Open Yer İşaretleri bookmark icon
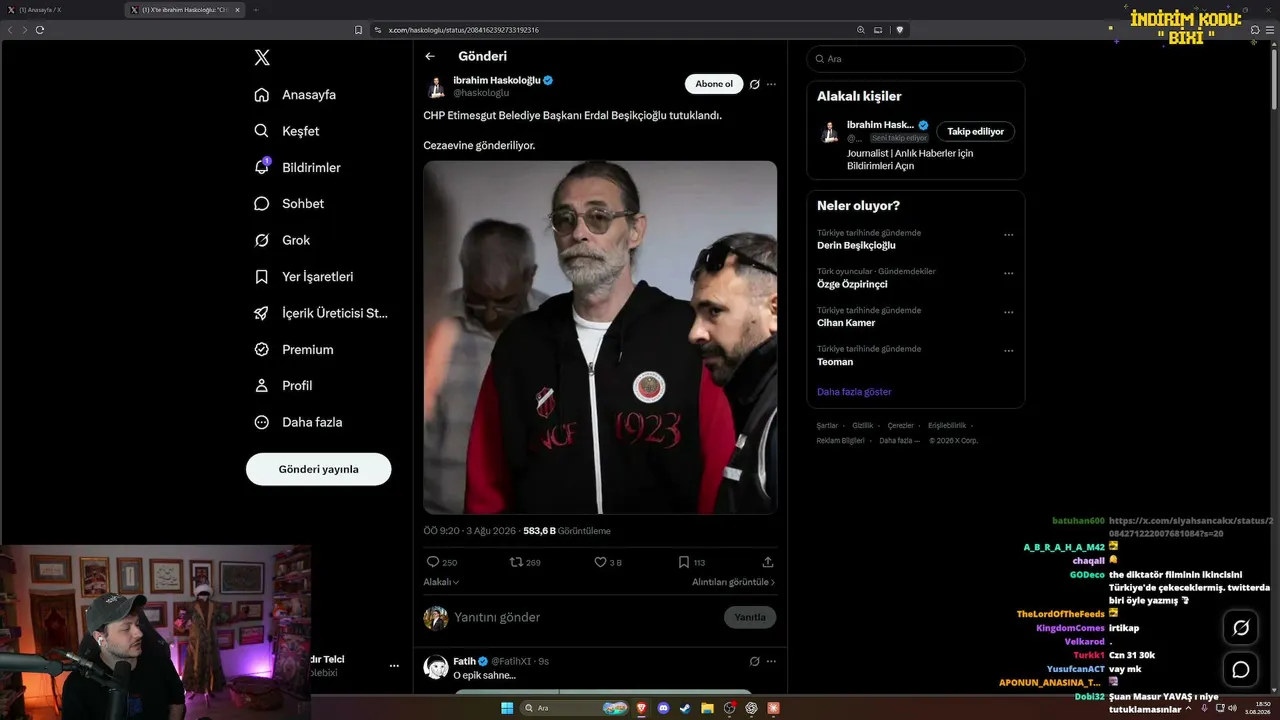Image resolution: width=1280 pixels, height=720 pixels. coord(262,277)
